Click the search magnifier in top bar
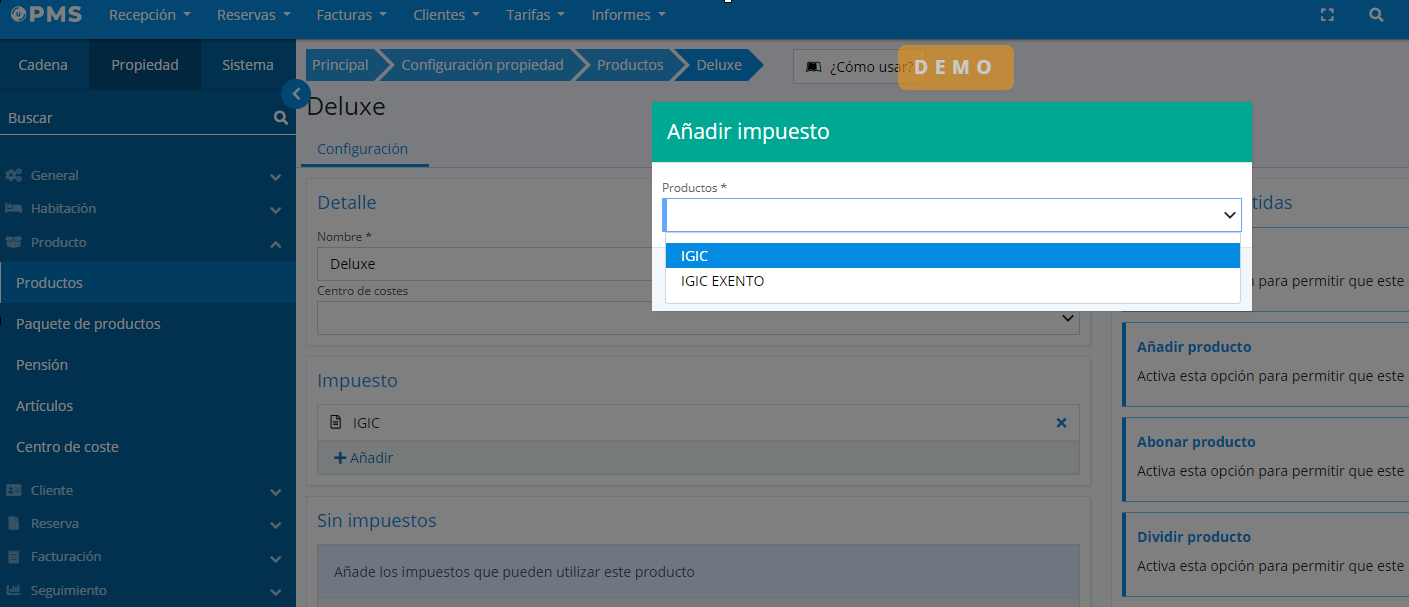The height and width of the screenshot is (607, 1409). coord(1376,15)
